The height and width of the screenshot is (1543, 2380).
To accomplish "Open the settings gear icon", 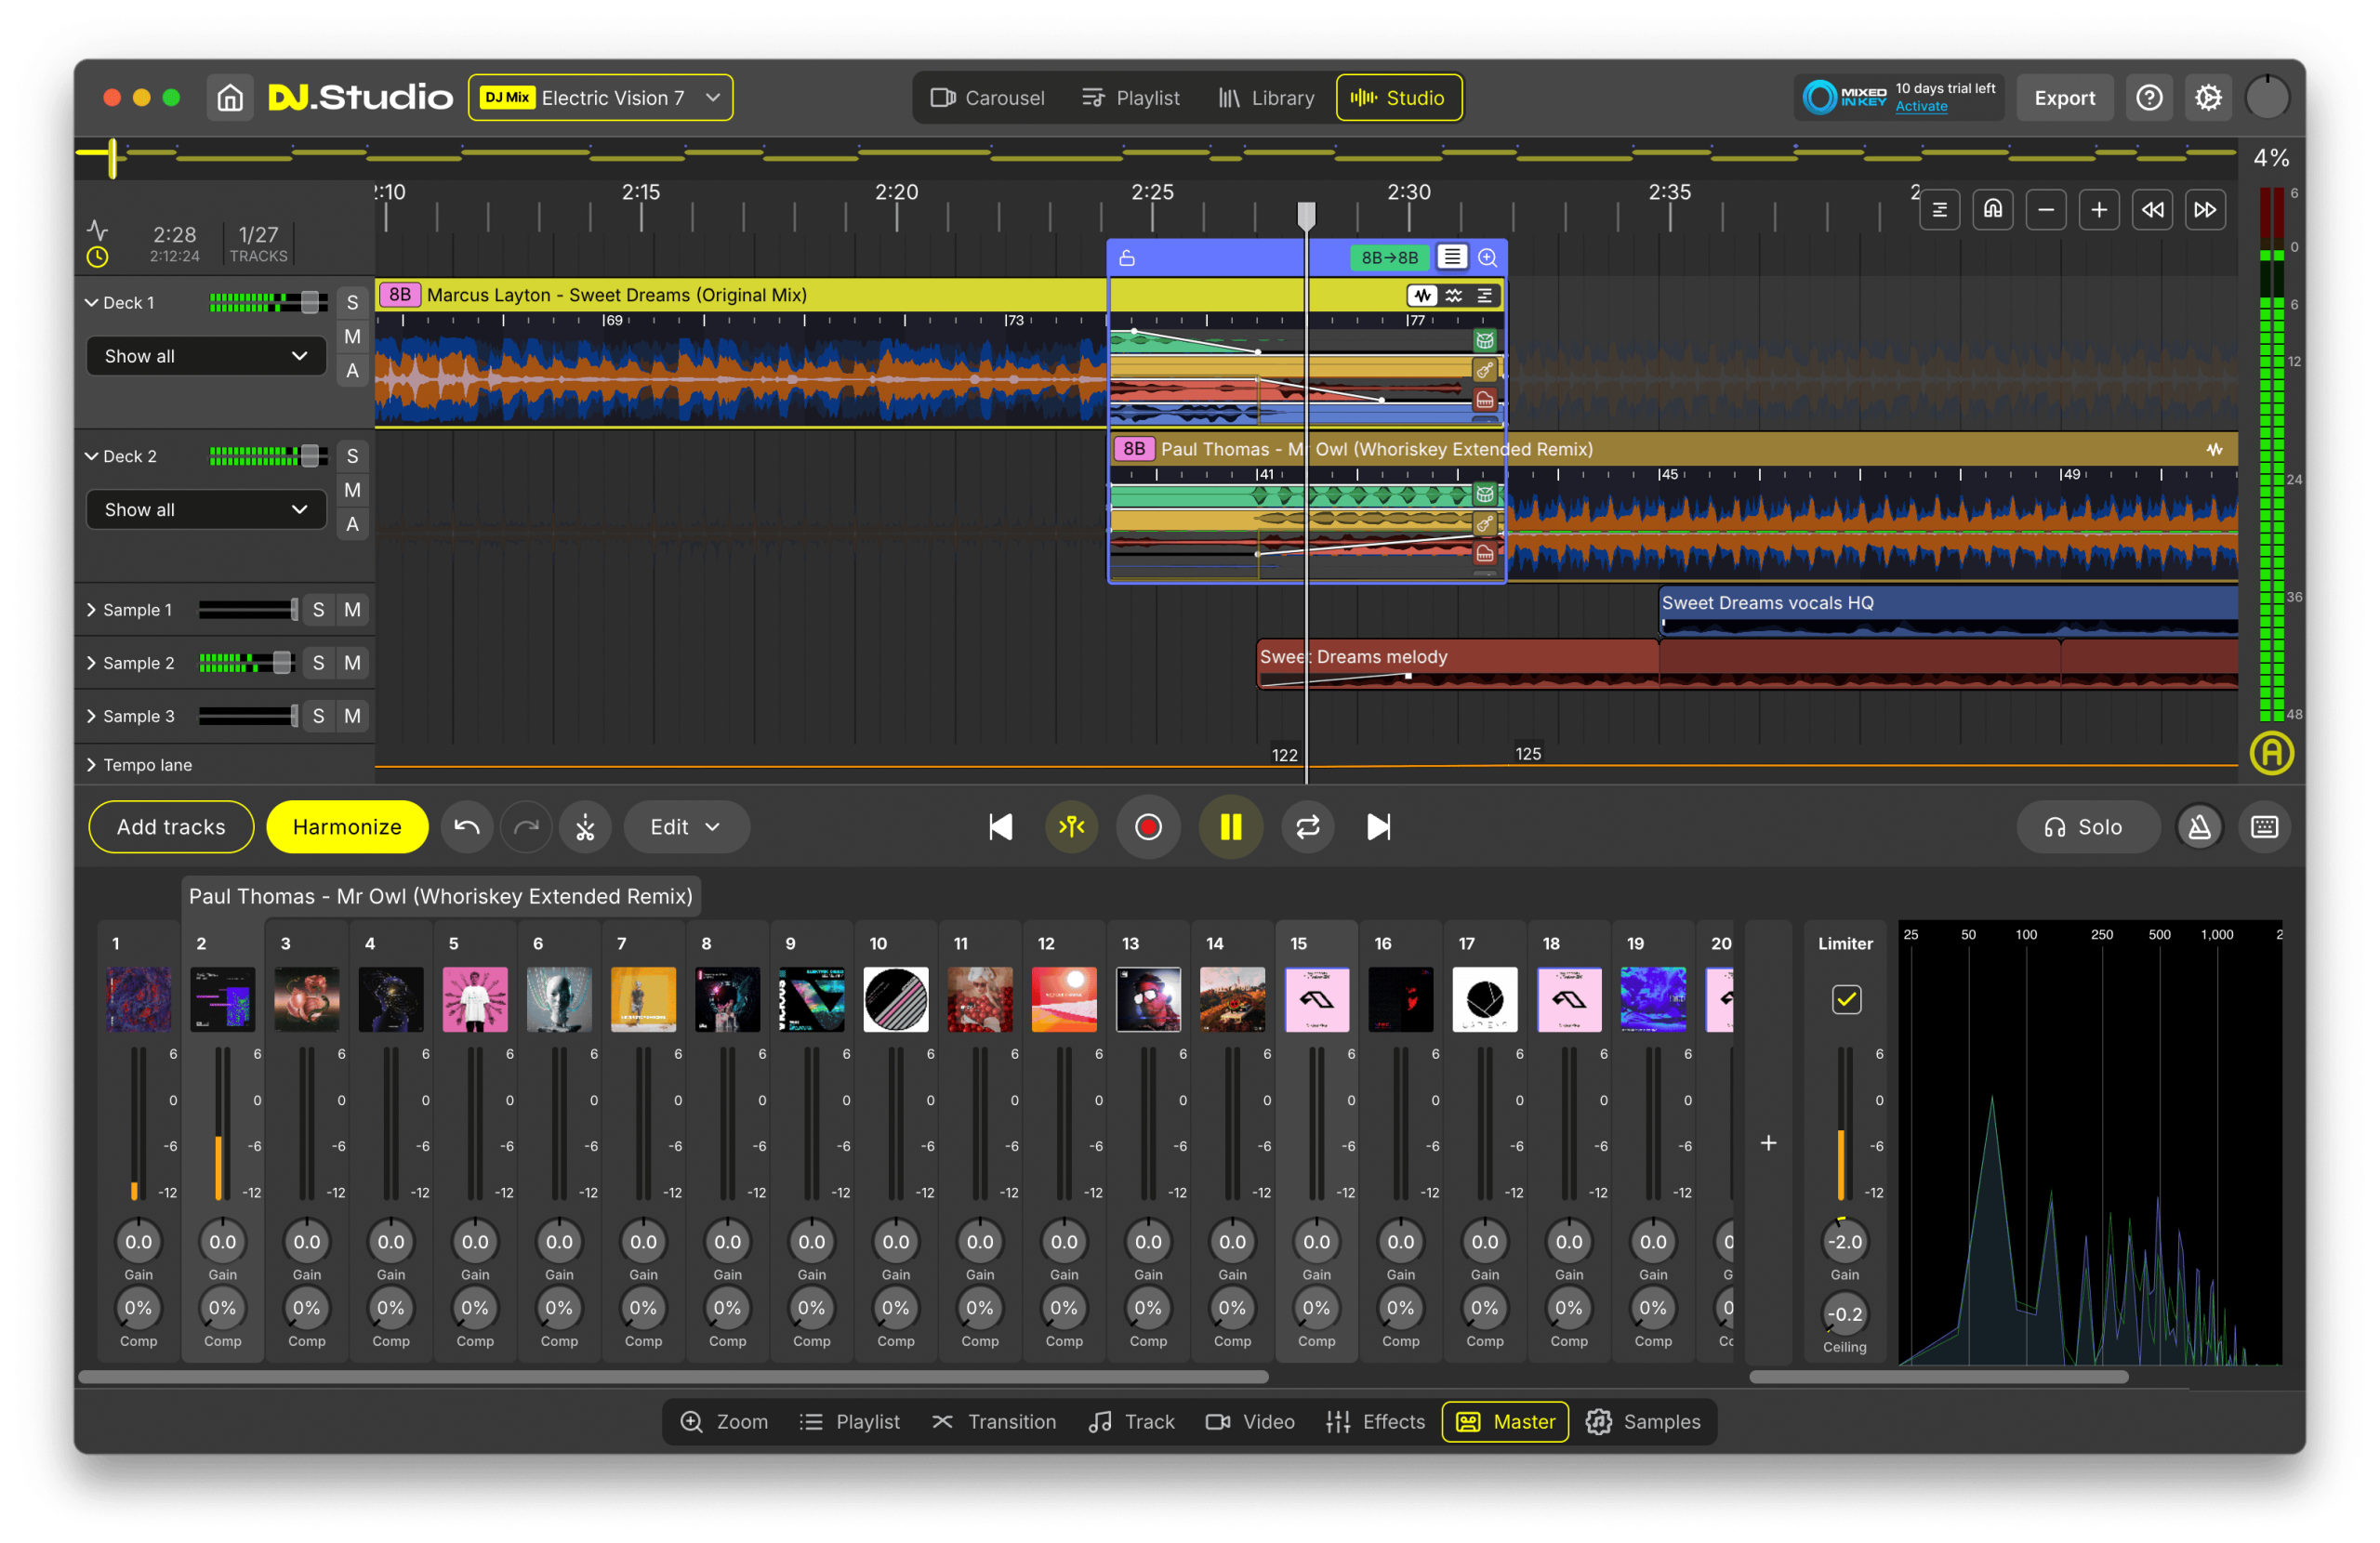I will pyautogui.click(x=2207, y=98).
